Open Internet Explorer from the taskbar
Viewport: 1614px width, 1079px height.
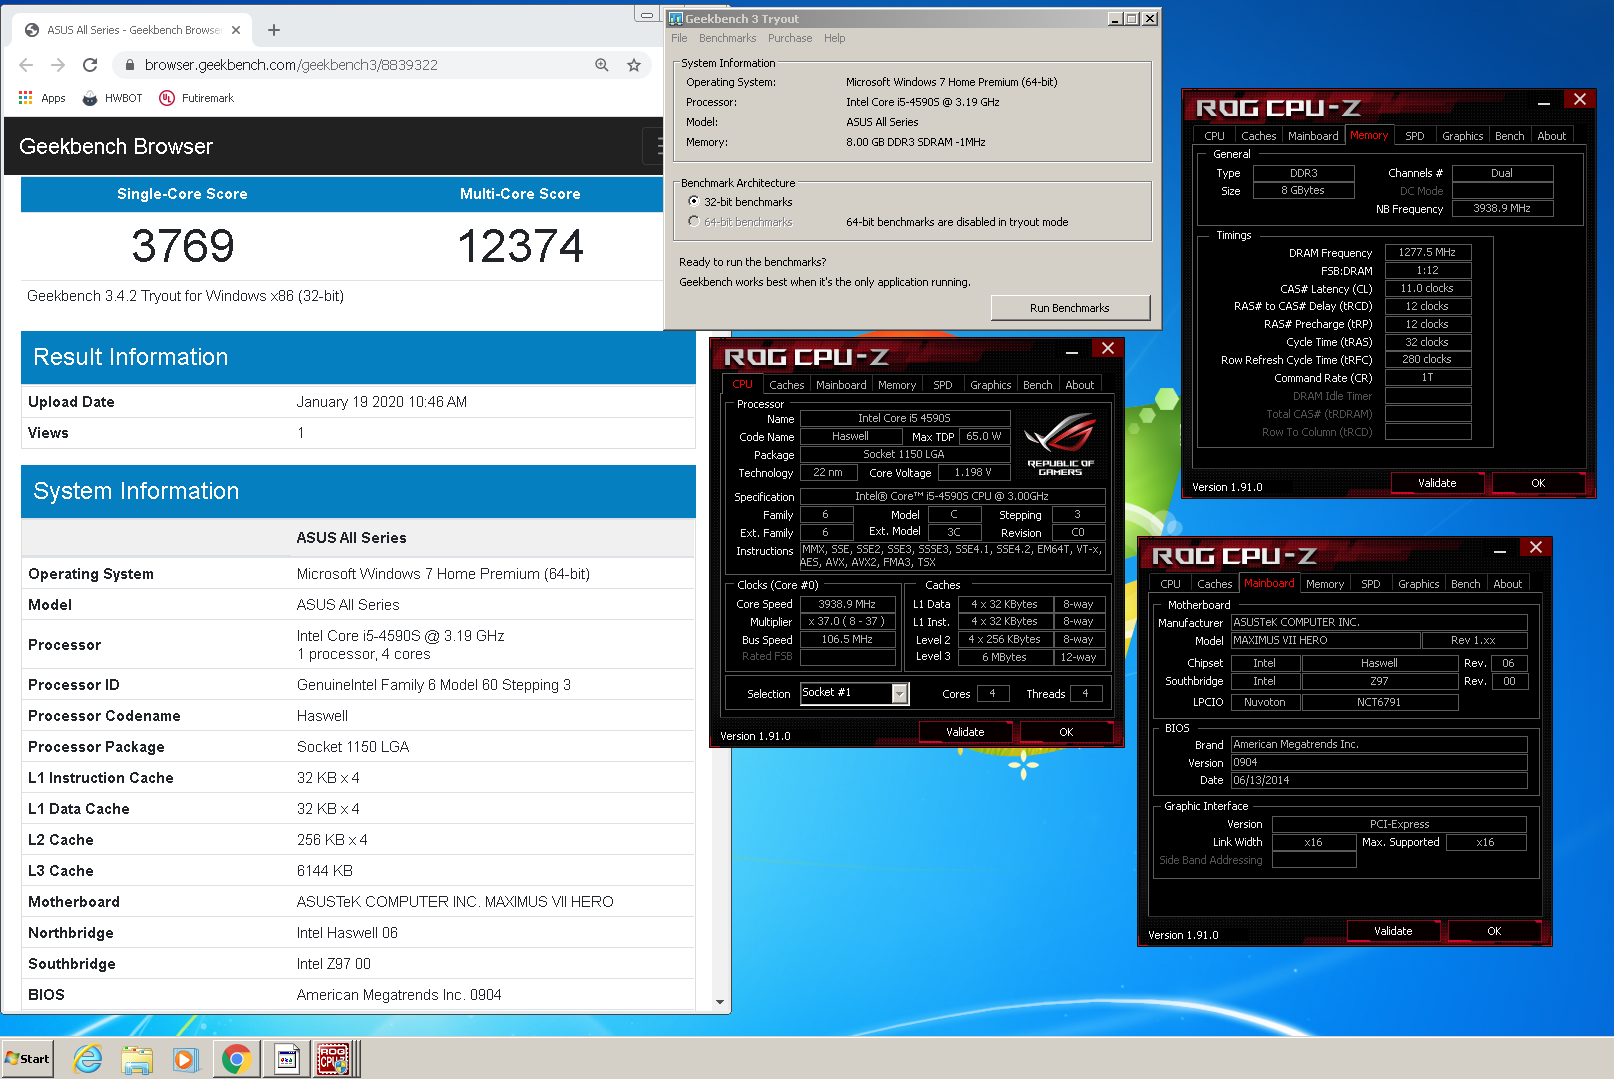[88, 1059]
